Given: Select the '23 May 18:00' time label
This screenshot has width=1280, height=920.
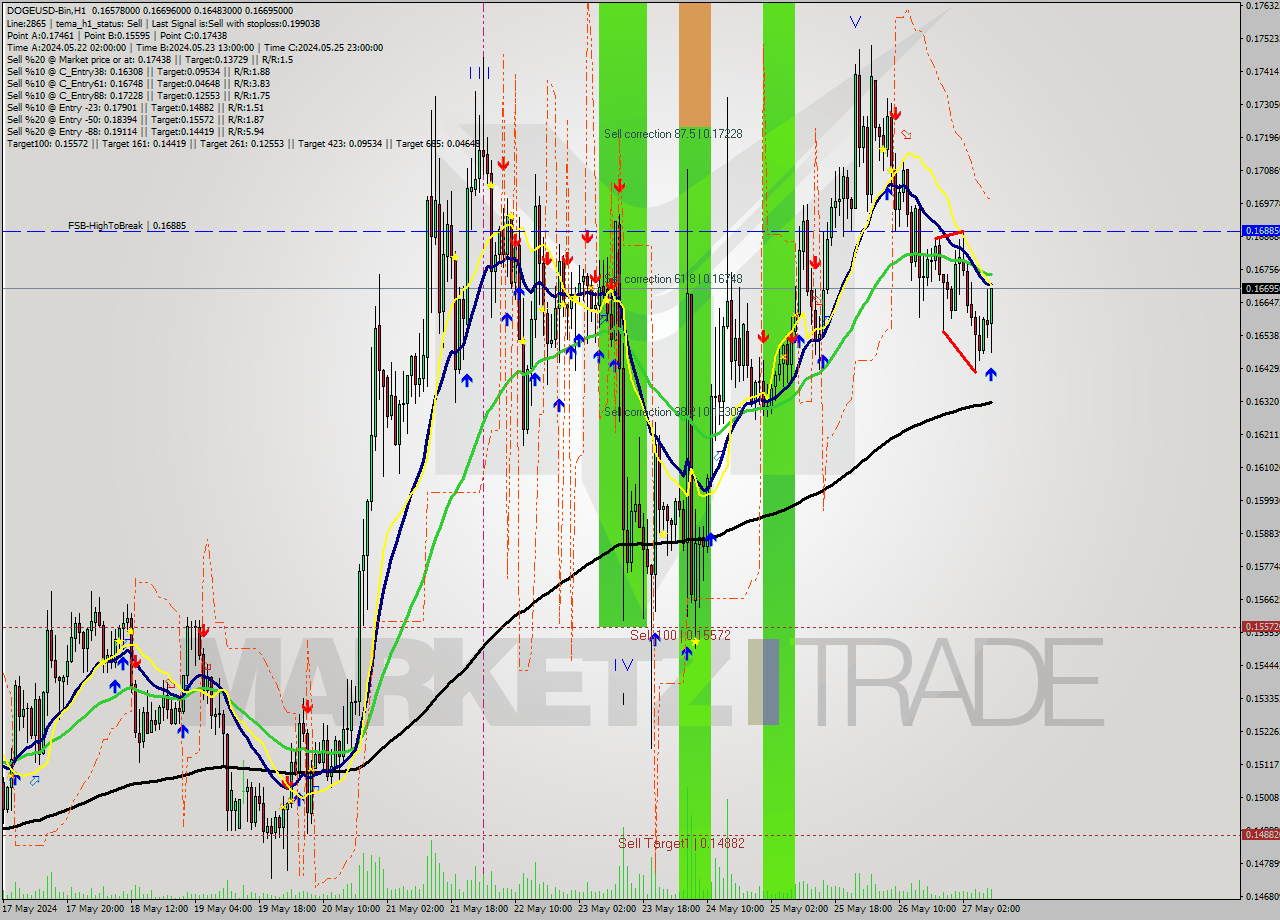Looking at the screenshot, I should [x=671, y=909].
